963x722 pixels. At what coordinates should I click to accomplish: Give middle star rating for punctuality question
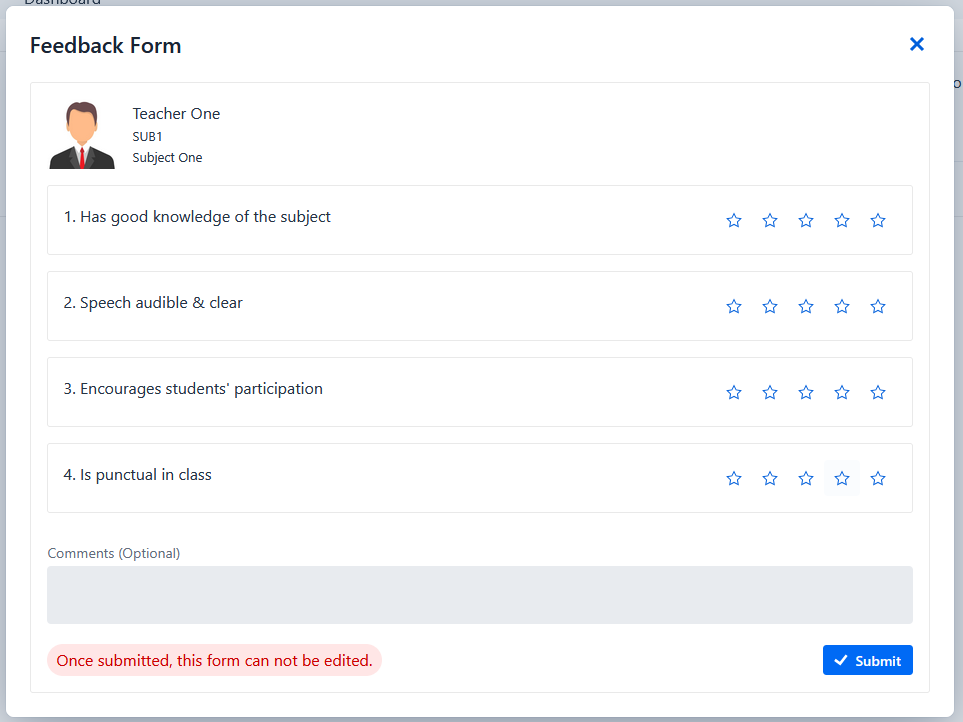806,478
